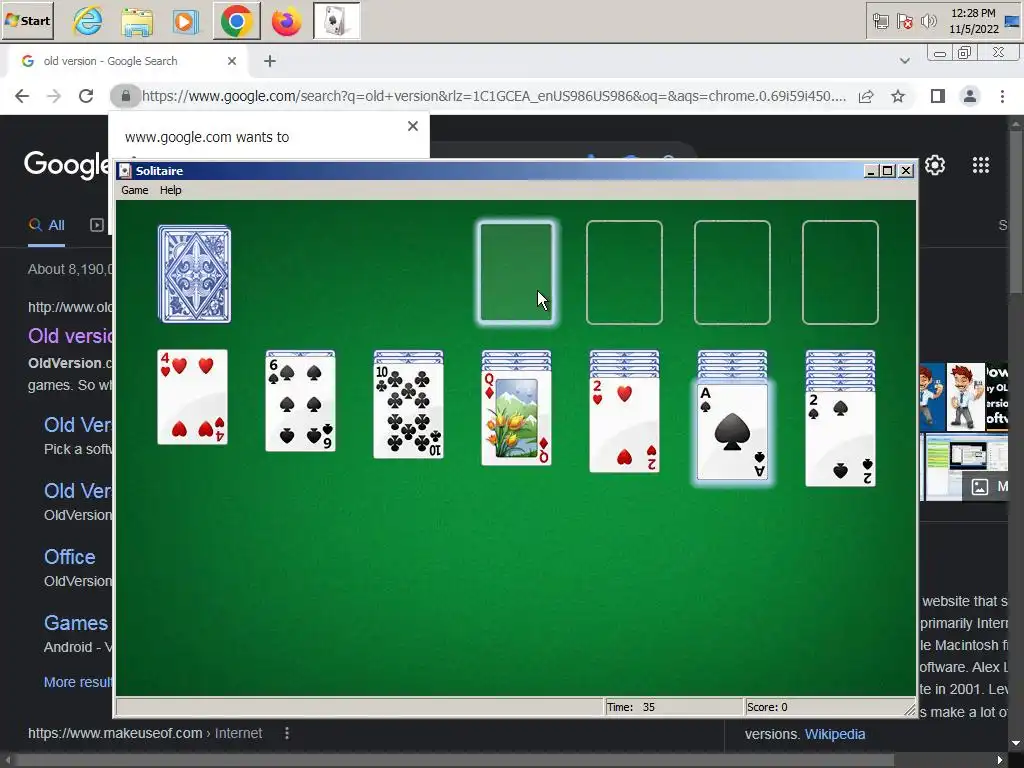Image resolution: width=1024 pixels, height=768 pixels.
Task: Select the All search tab
Action: click(x=46, y=225)
